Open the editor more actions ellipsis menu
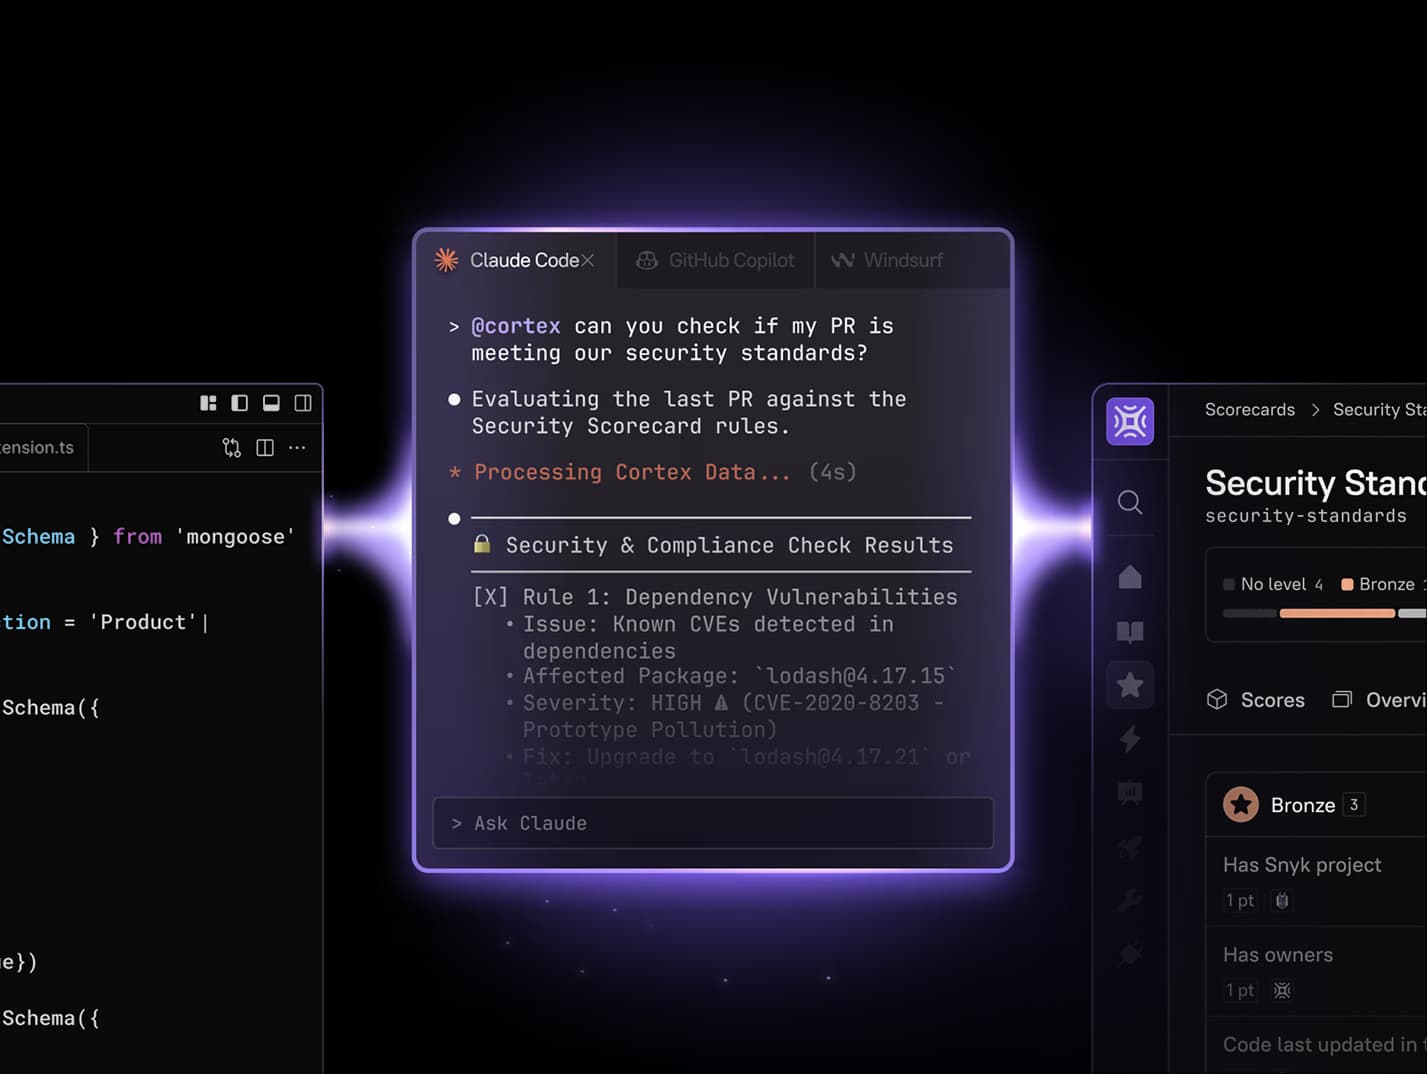1427x1074 pixels. [297, 448]
